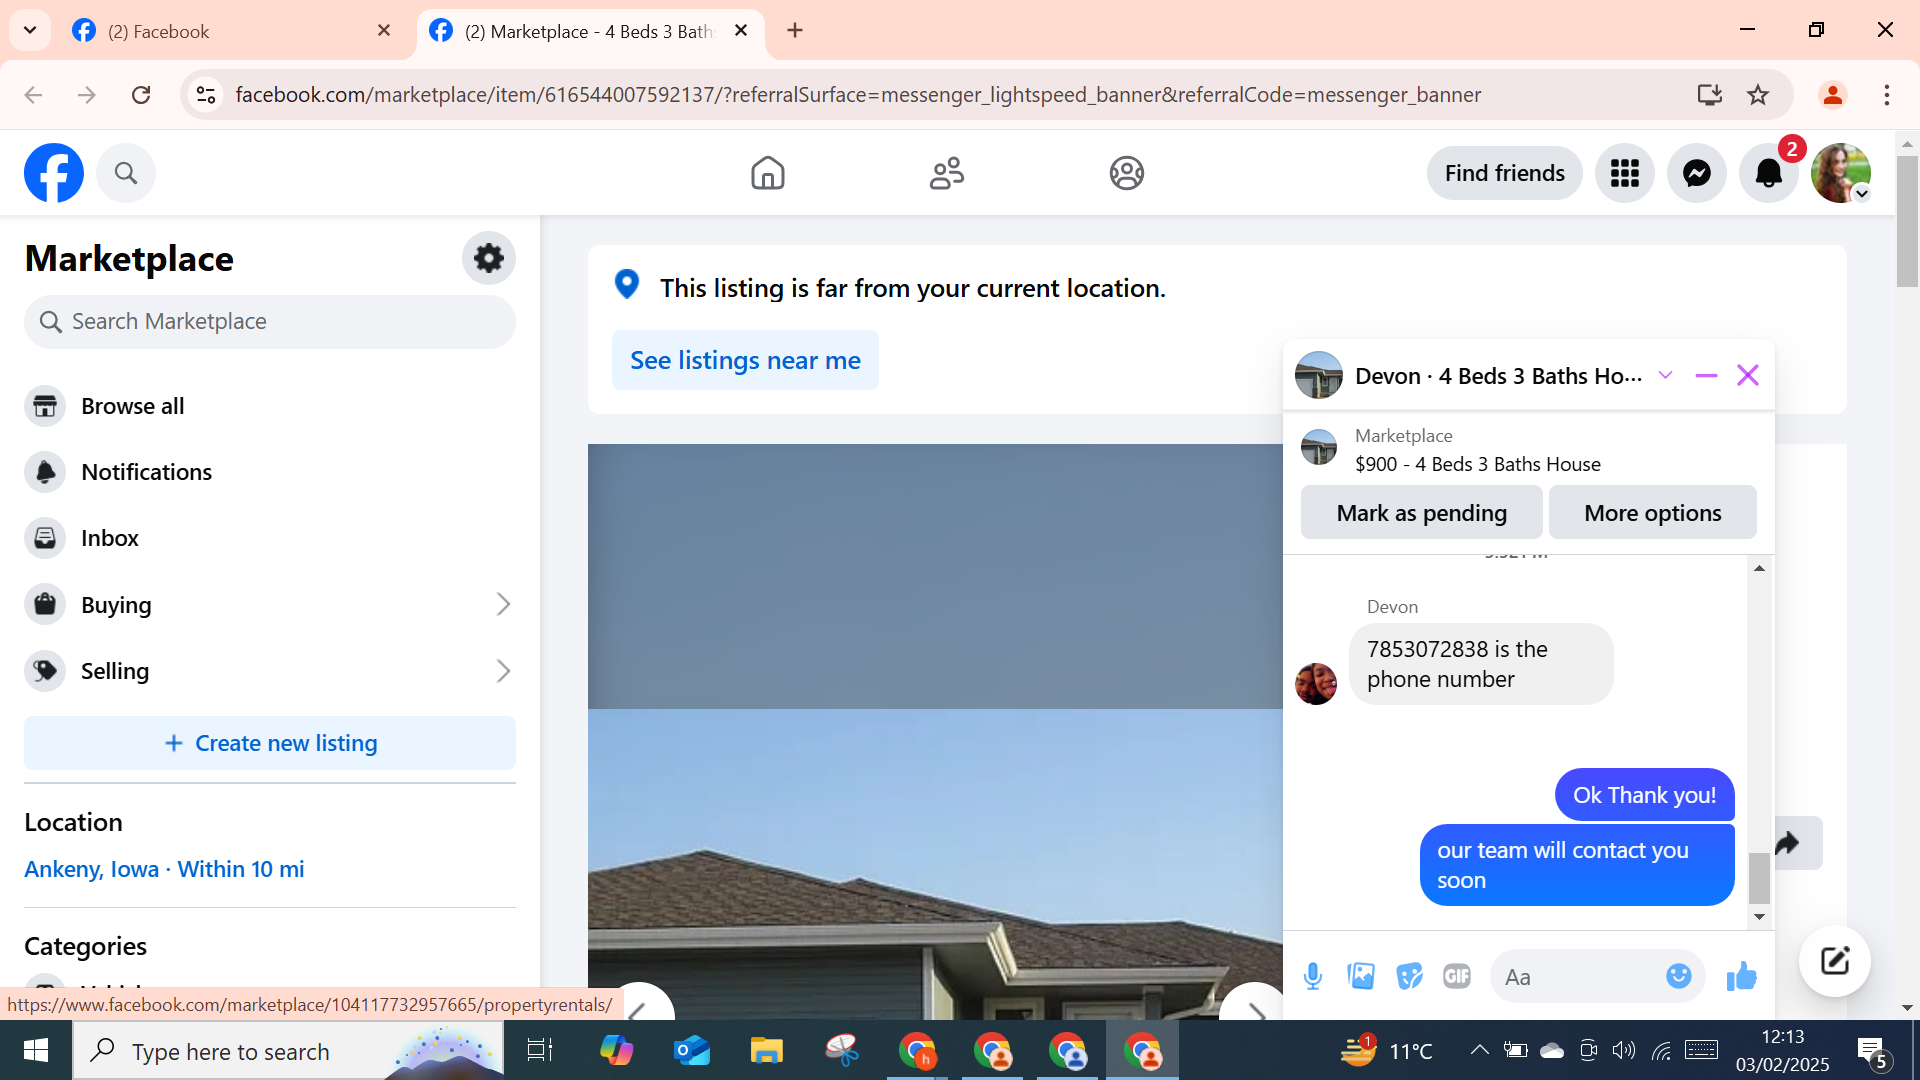Close the (2) Facebook tab

pyautogui.click(x=384, y=31)
